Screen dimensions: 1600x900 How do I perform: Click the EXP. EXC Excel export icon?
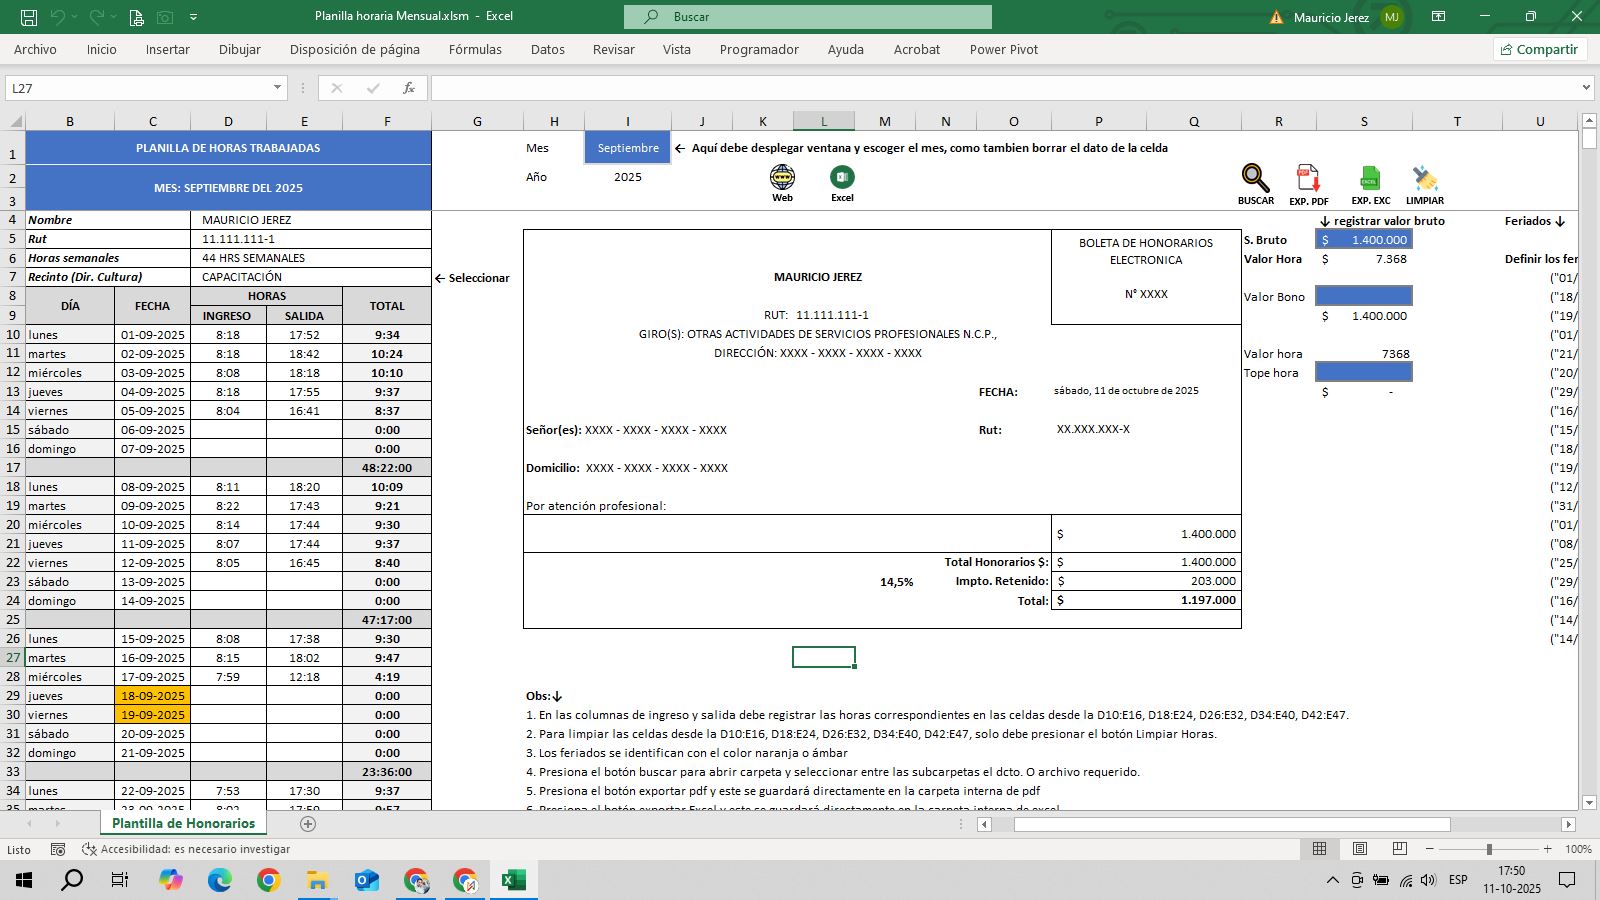click(x=1370, y=179)
